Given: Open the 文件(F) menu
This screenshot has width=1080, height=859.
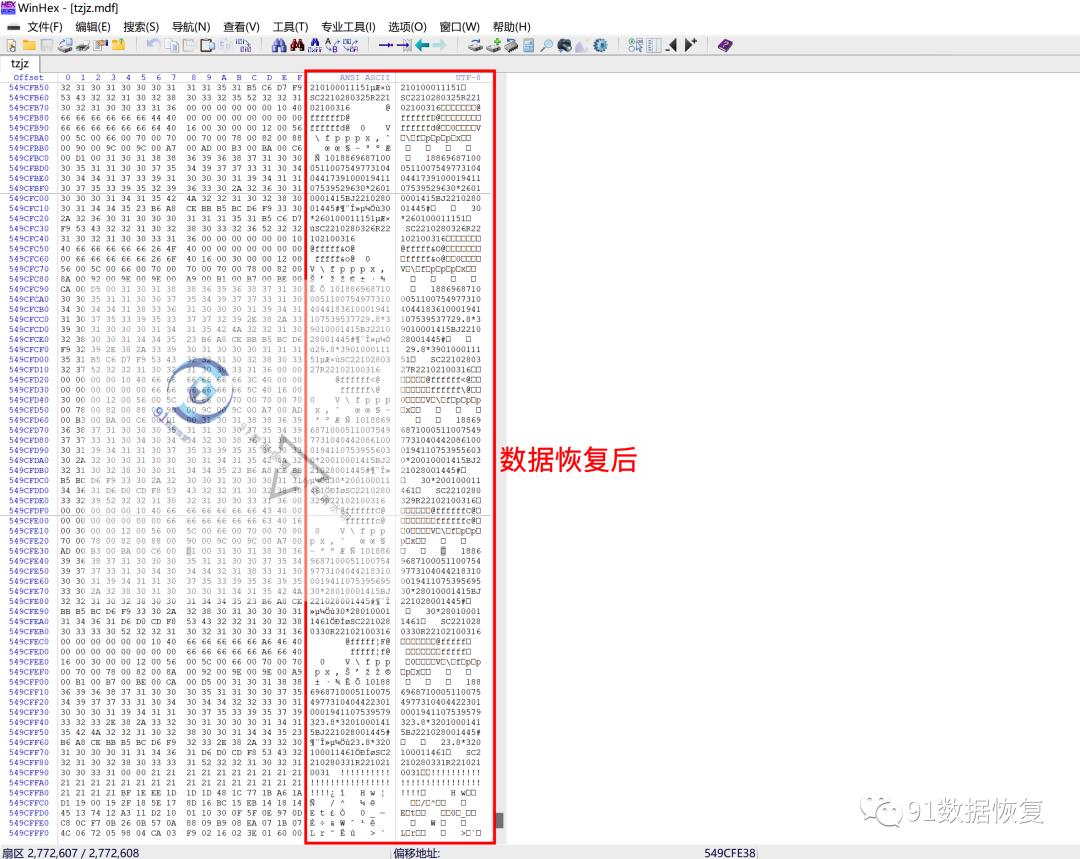Looking at the screenshot, I should pyautogui.click(x=45, y=27).
